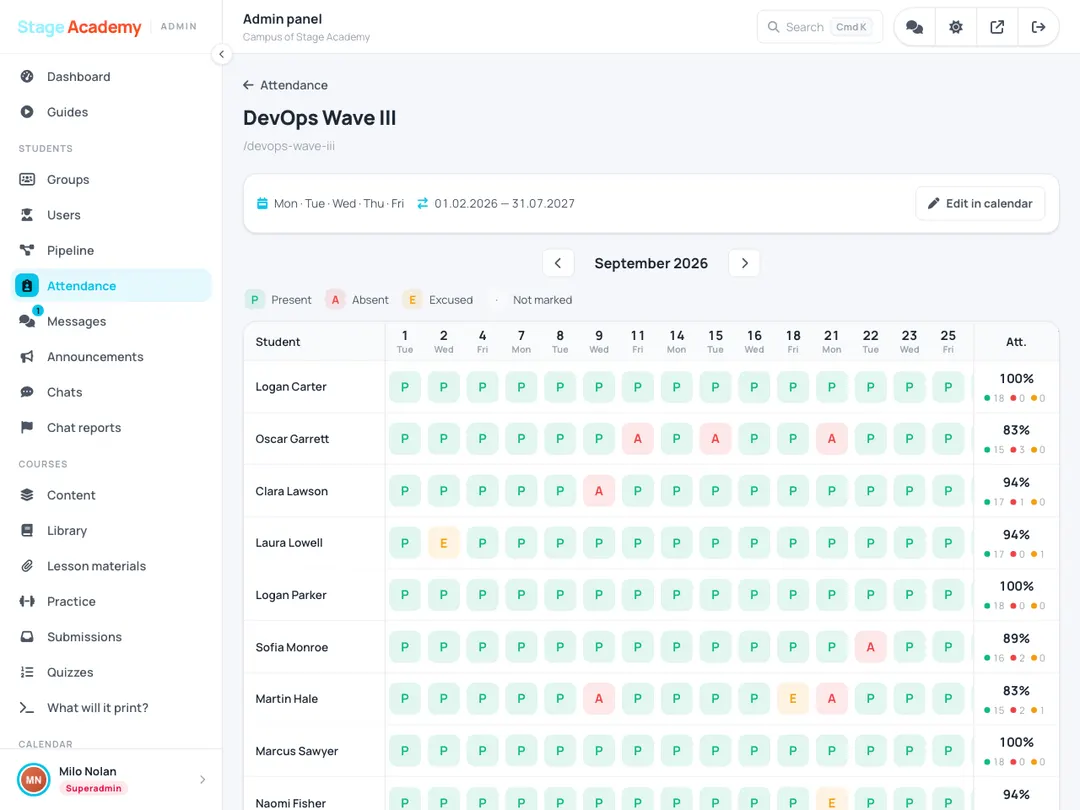Open Submissions in the sidebar
The image size is (1080, 810).
tap(112, 637)
